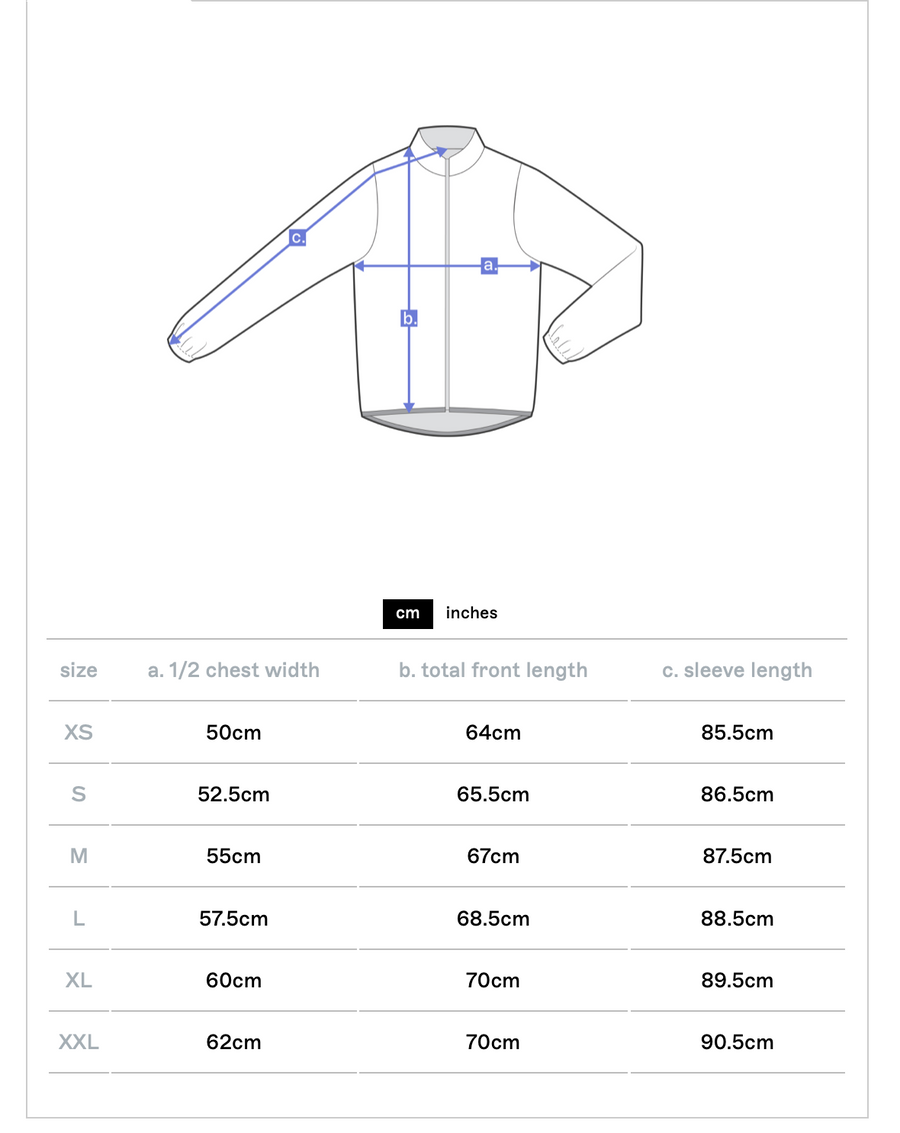
Task: Click the 65.5cm front length for S
Action: pos(493,794)
